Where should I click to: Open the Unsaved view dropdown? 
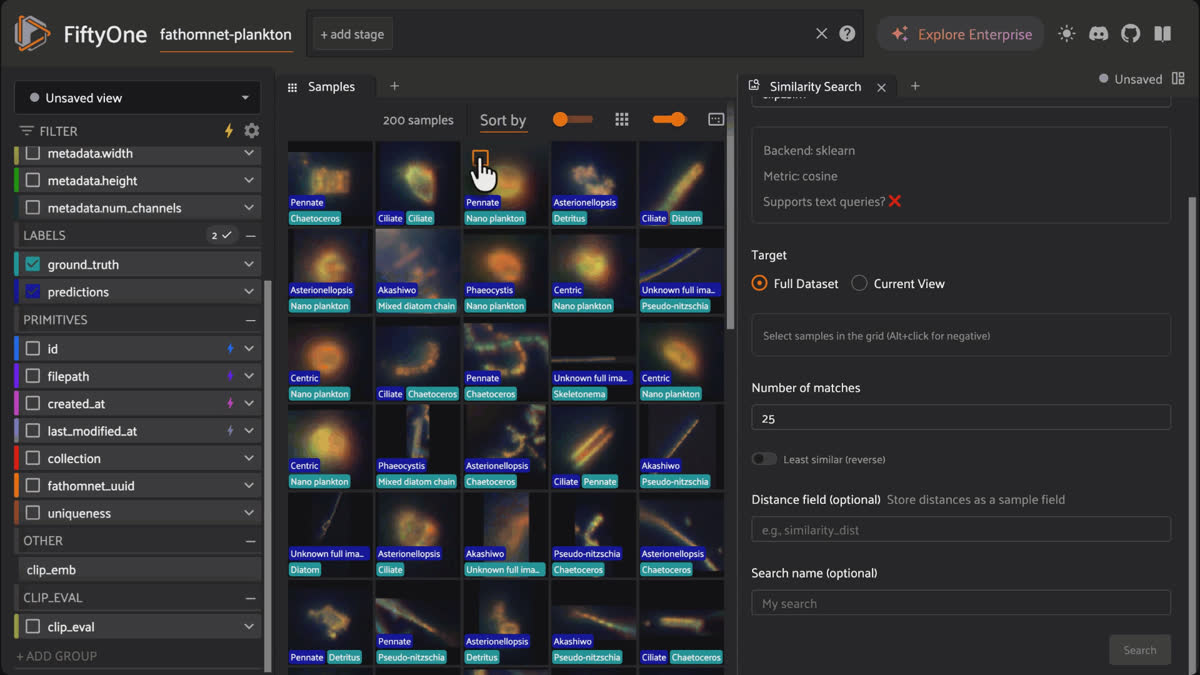(x=138, y=98)
